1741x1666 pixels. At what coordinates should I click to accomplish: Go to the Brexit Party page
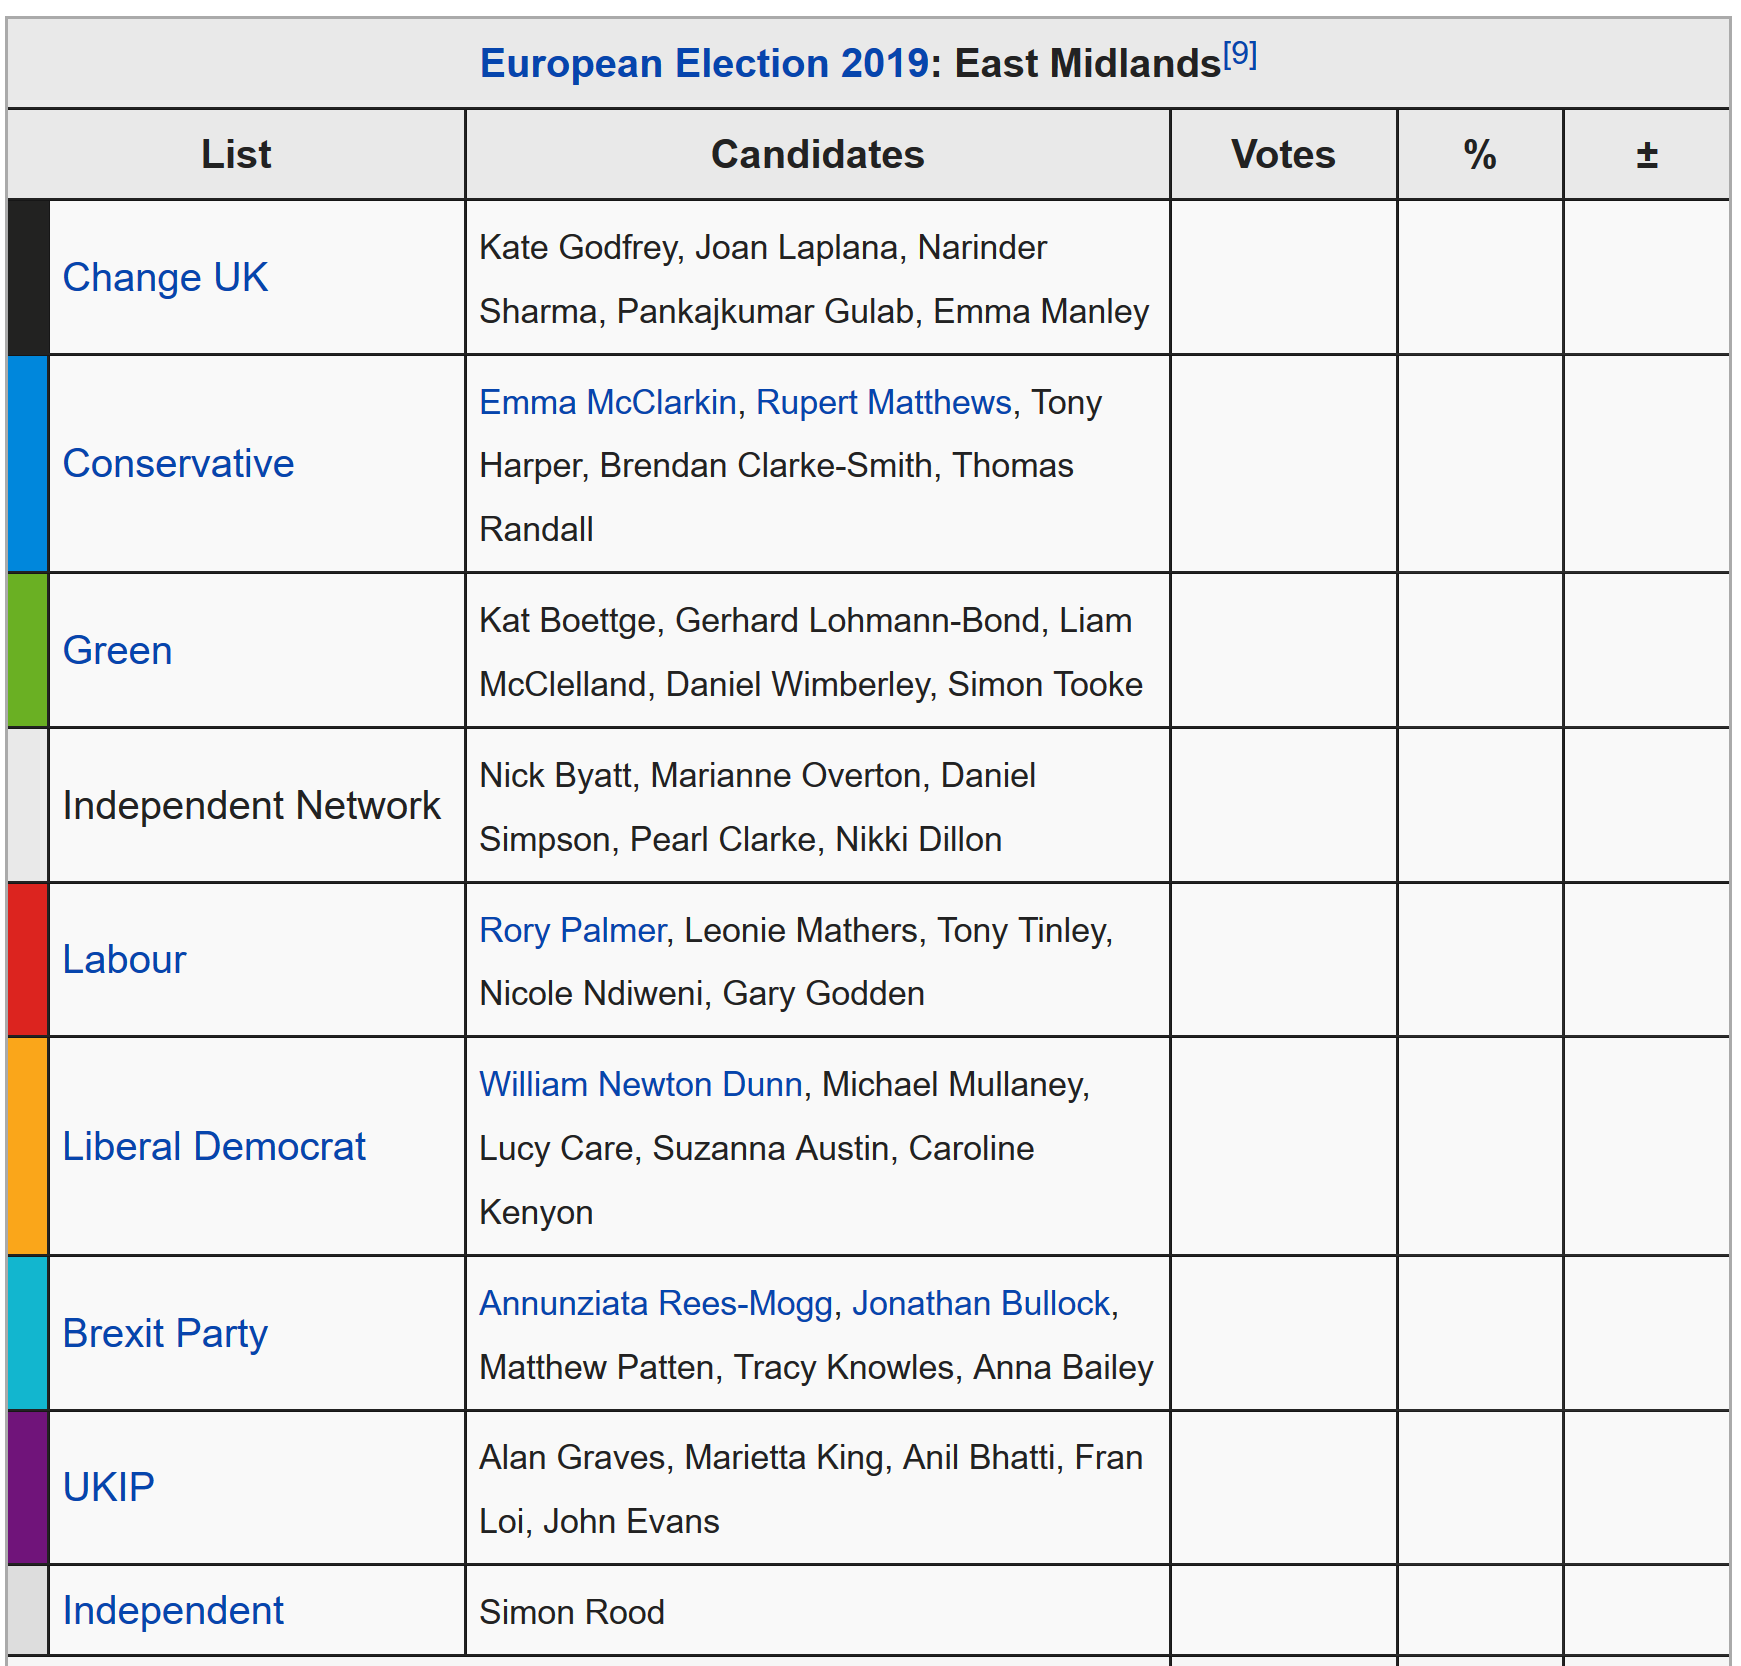pos(165,1333)
